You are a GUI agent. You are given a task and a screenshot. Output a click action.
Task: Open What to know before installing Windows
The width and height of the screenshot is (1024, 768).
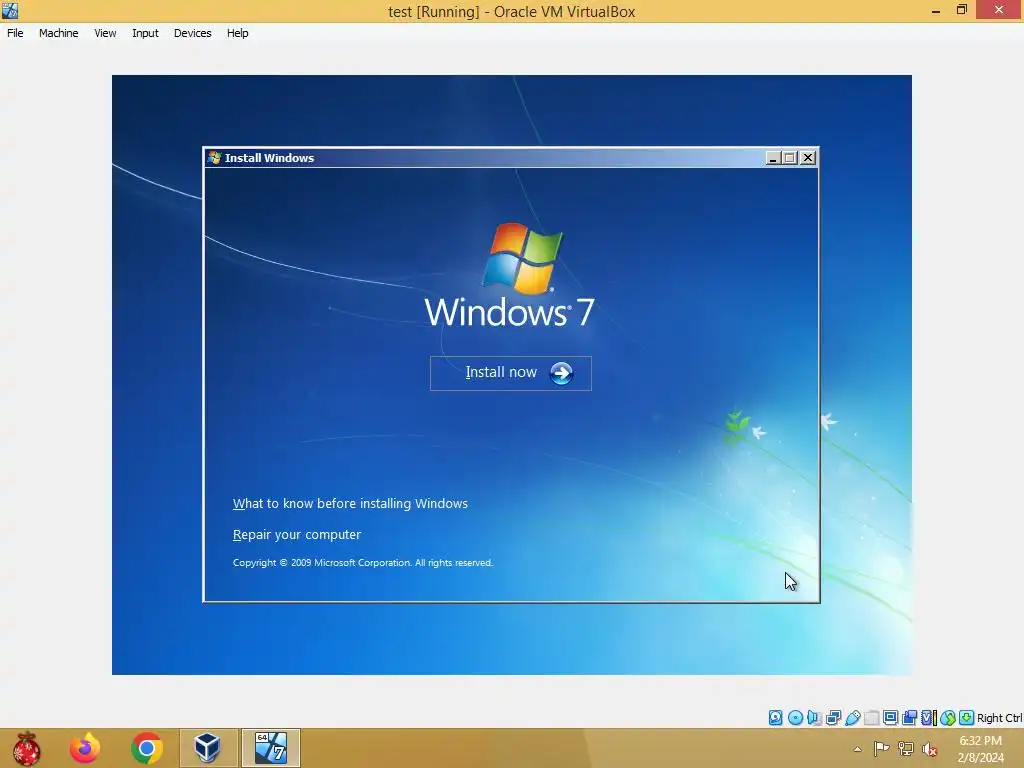[x=350, y=504]
